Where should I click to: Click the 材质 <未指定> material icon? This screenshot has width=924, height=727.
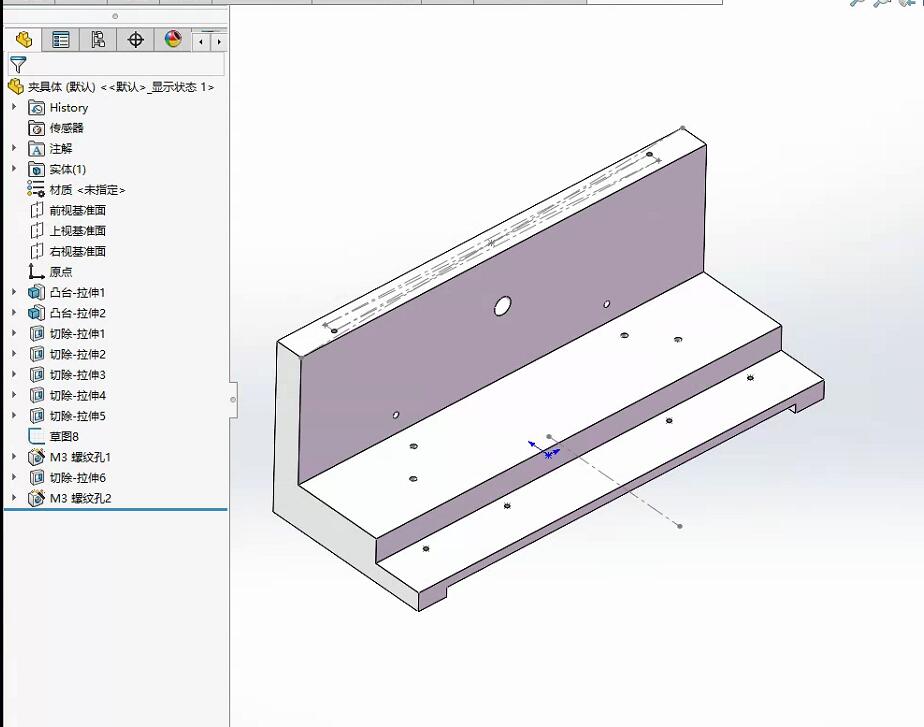point(34,189)
